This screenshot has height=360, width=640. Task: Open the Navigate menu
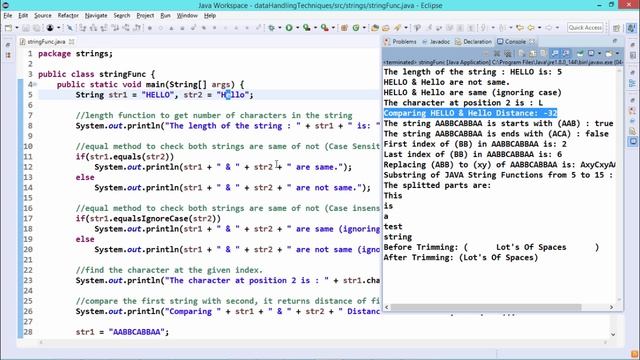point(96,16)
